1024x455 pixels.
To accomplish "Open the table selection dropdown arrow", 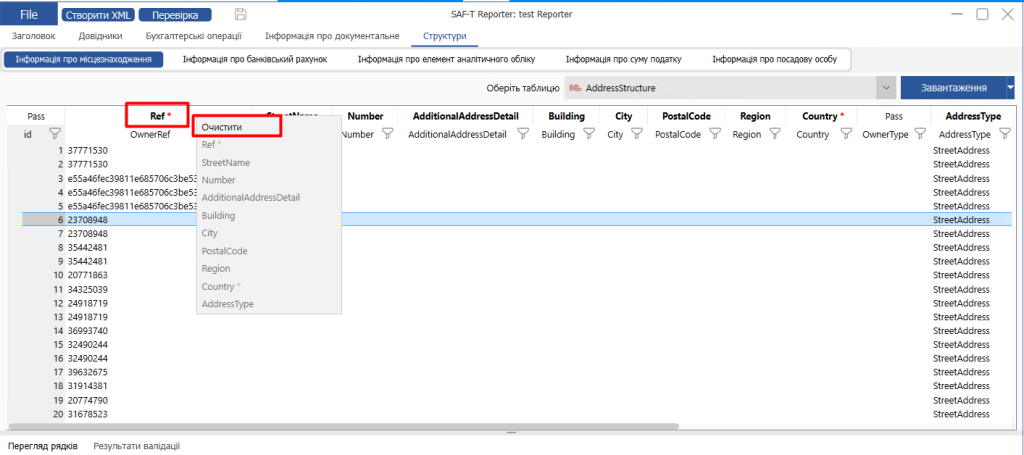I will [886, 87].
